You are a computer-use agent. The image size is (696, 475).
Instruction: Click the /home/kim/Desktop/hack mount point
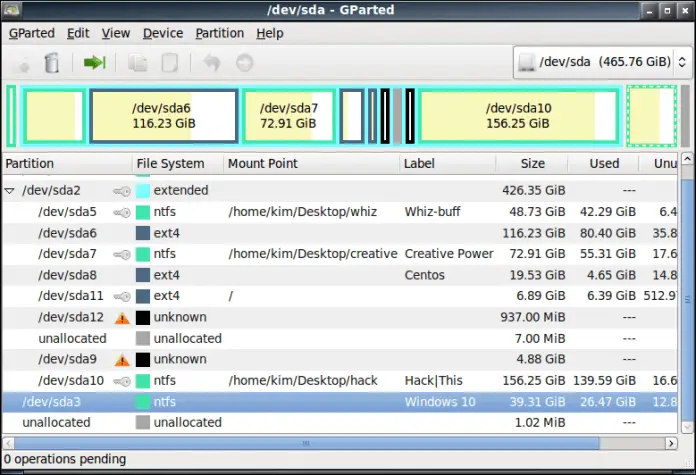[x=303, y=381]
